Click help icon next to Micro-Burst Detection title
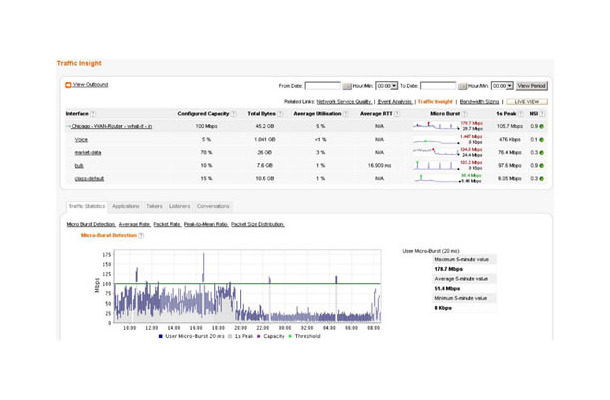 pos(141,235)
